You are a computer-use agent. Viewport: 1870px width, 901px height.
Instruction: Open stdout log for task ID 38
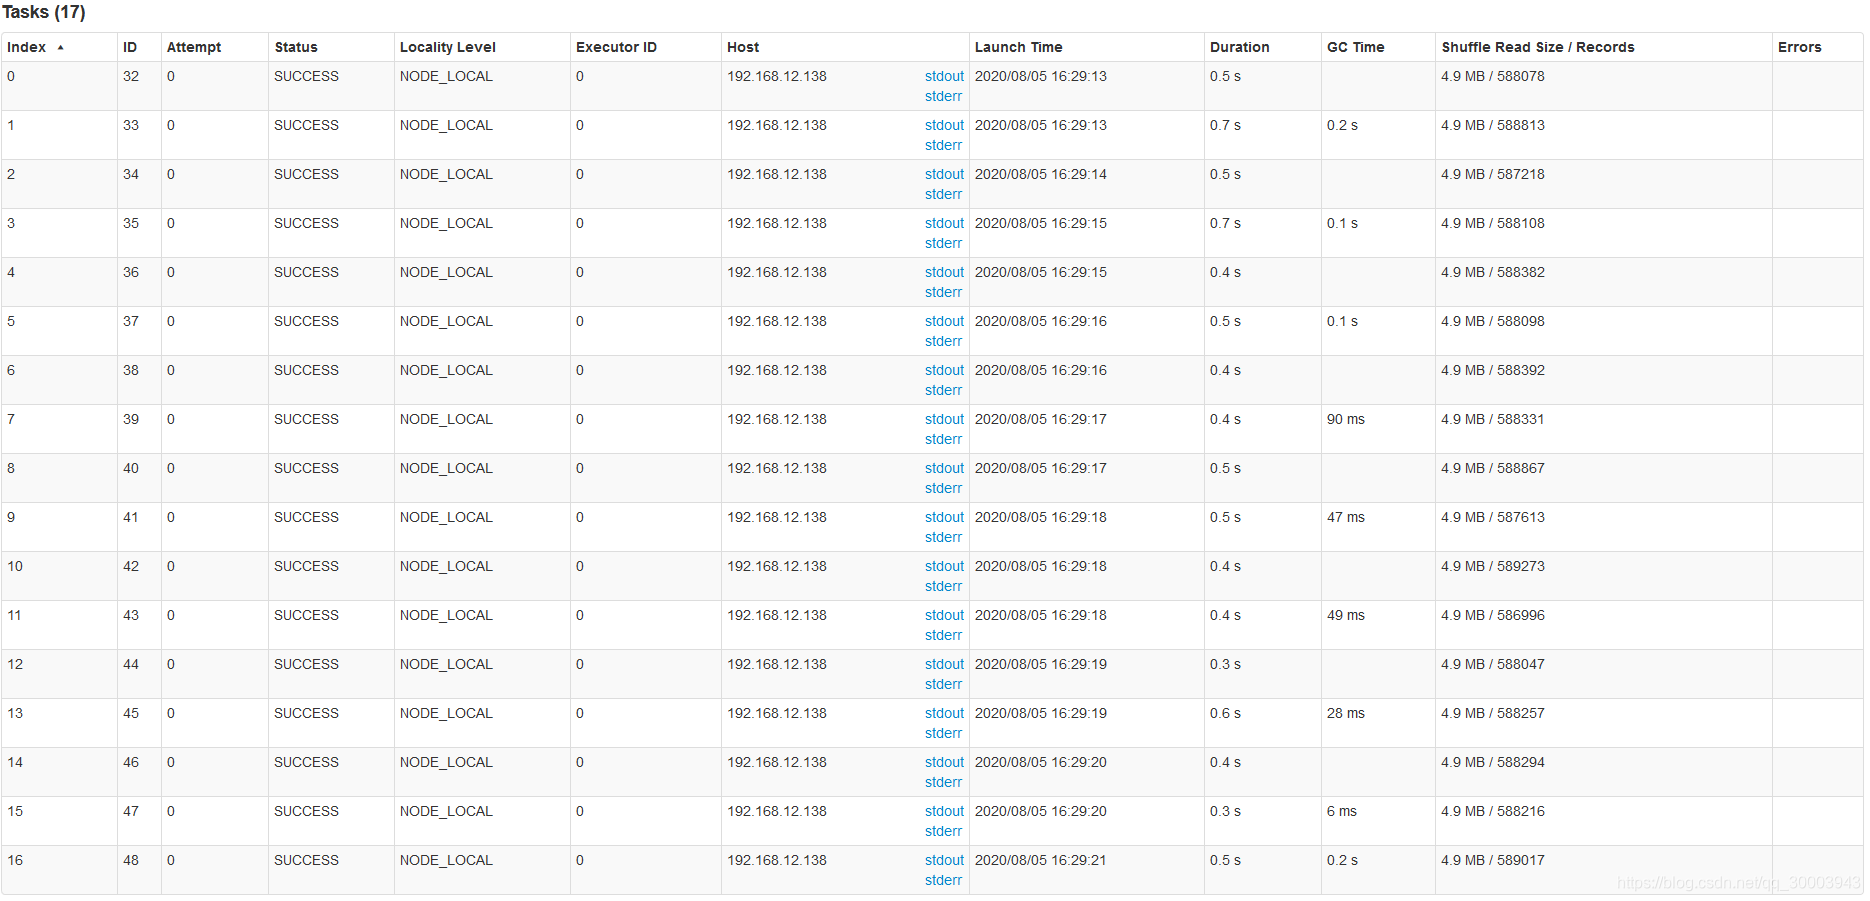click(x=944, y=370)
